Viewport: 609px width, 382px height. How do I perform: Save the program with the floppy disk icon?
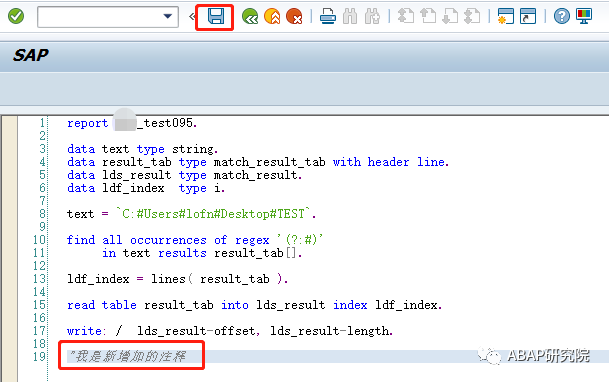coord(216,17)
